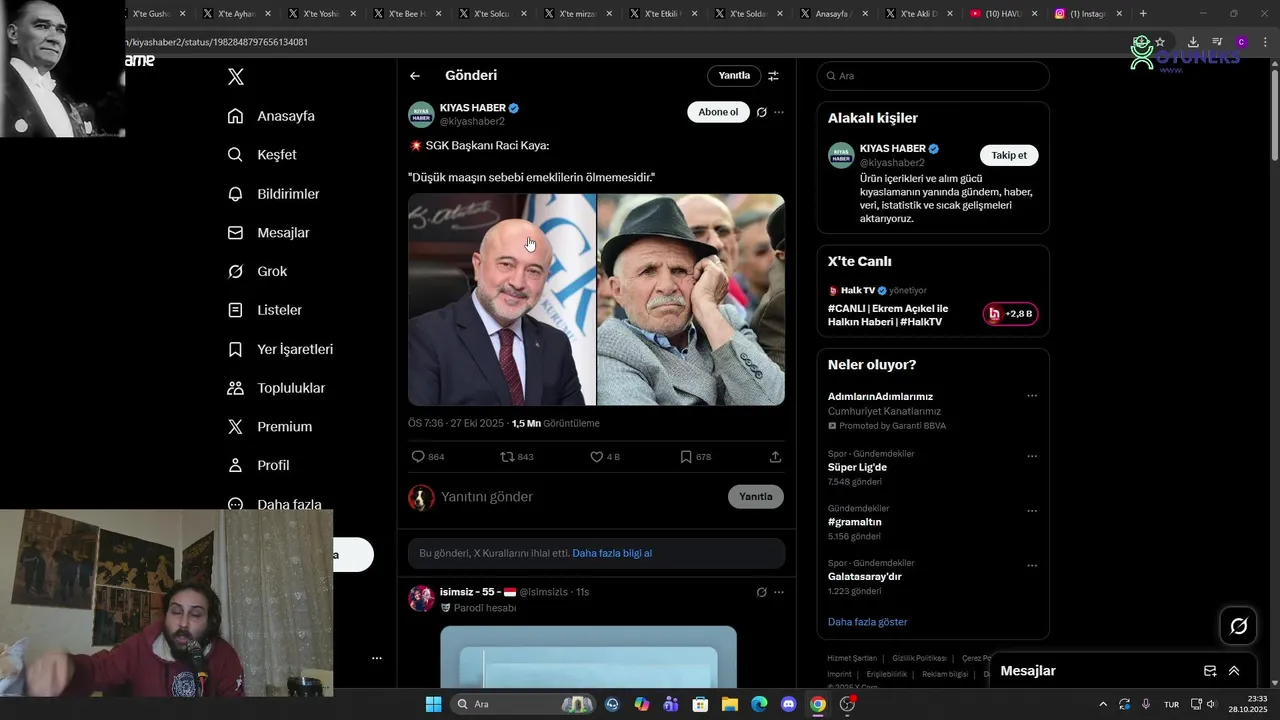Open options for Galatasaray'dır trend

(x=1032, y=566)
